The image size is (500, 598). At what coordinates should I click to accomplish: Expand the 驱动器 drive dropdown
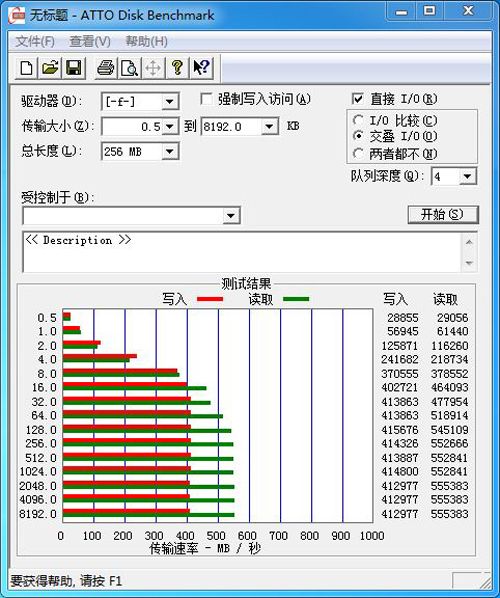(x=169, y=102)
